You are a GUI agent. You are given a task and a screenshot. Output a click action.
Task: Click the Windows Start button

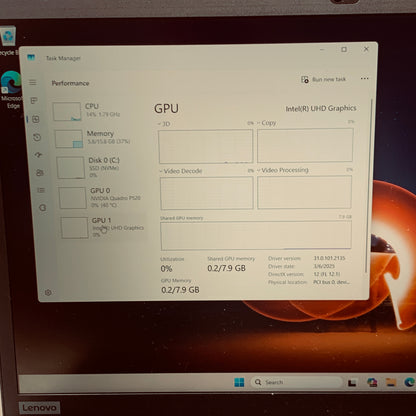[239, 382]
